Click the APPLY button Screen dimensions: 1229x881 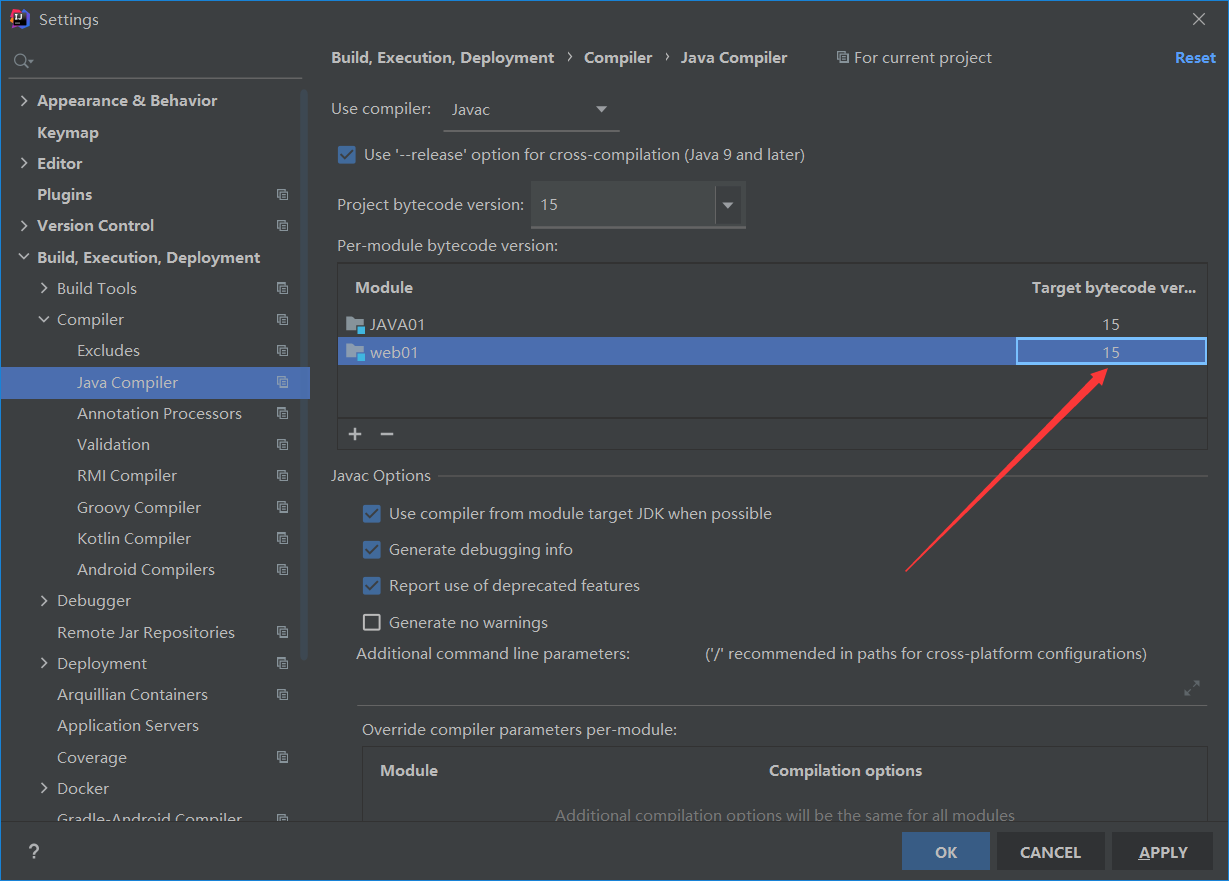(x=1163, y=852)
